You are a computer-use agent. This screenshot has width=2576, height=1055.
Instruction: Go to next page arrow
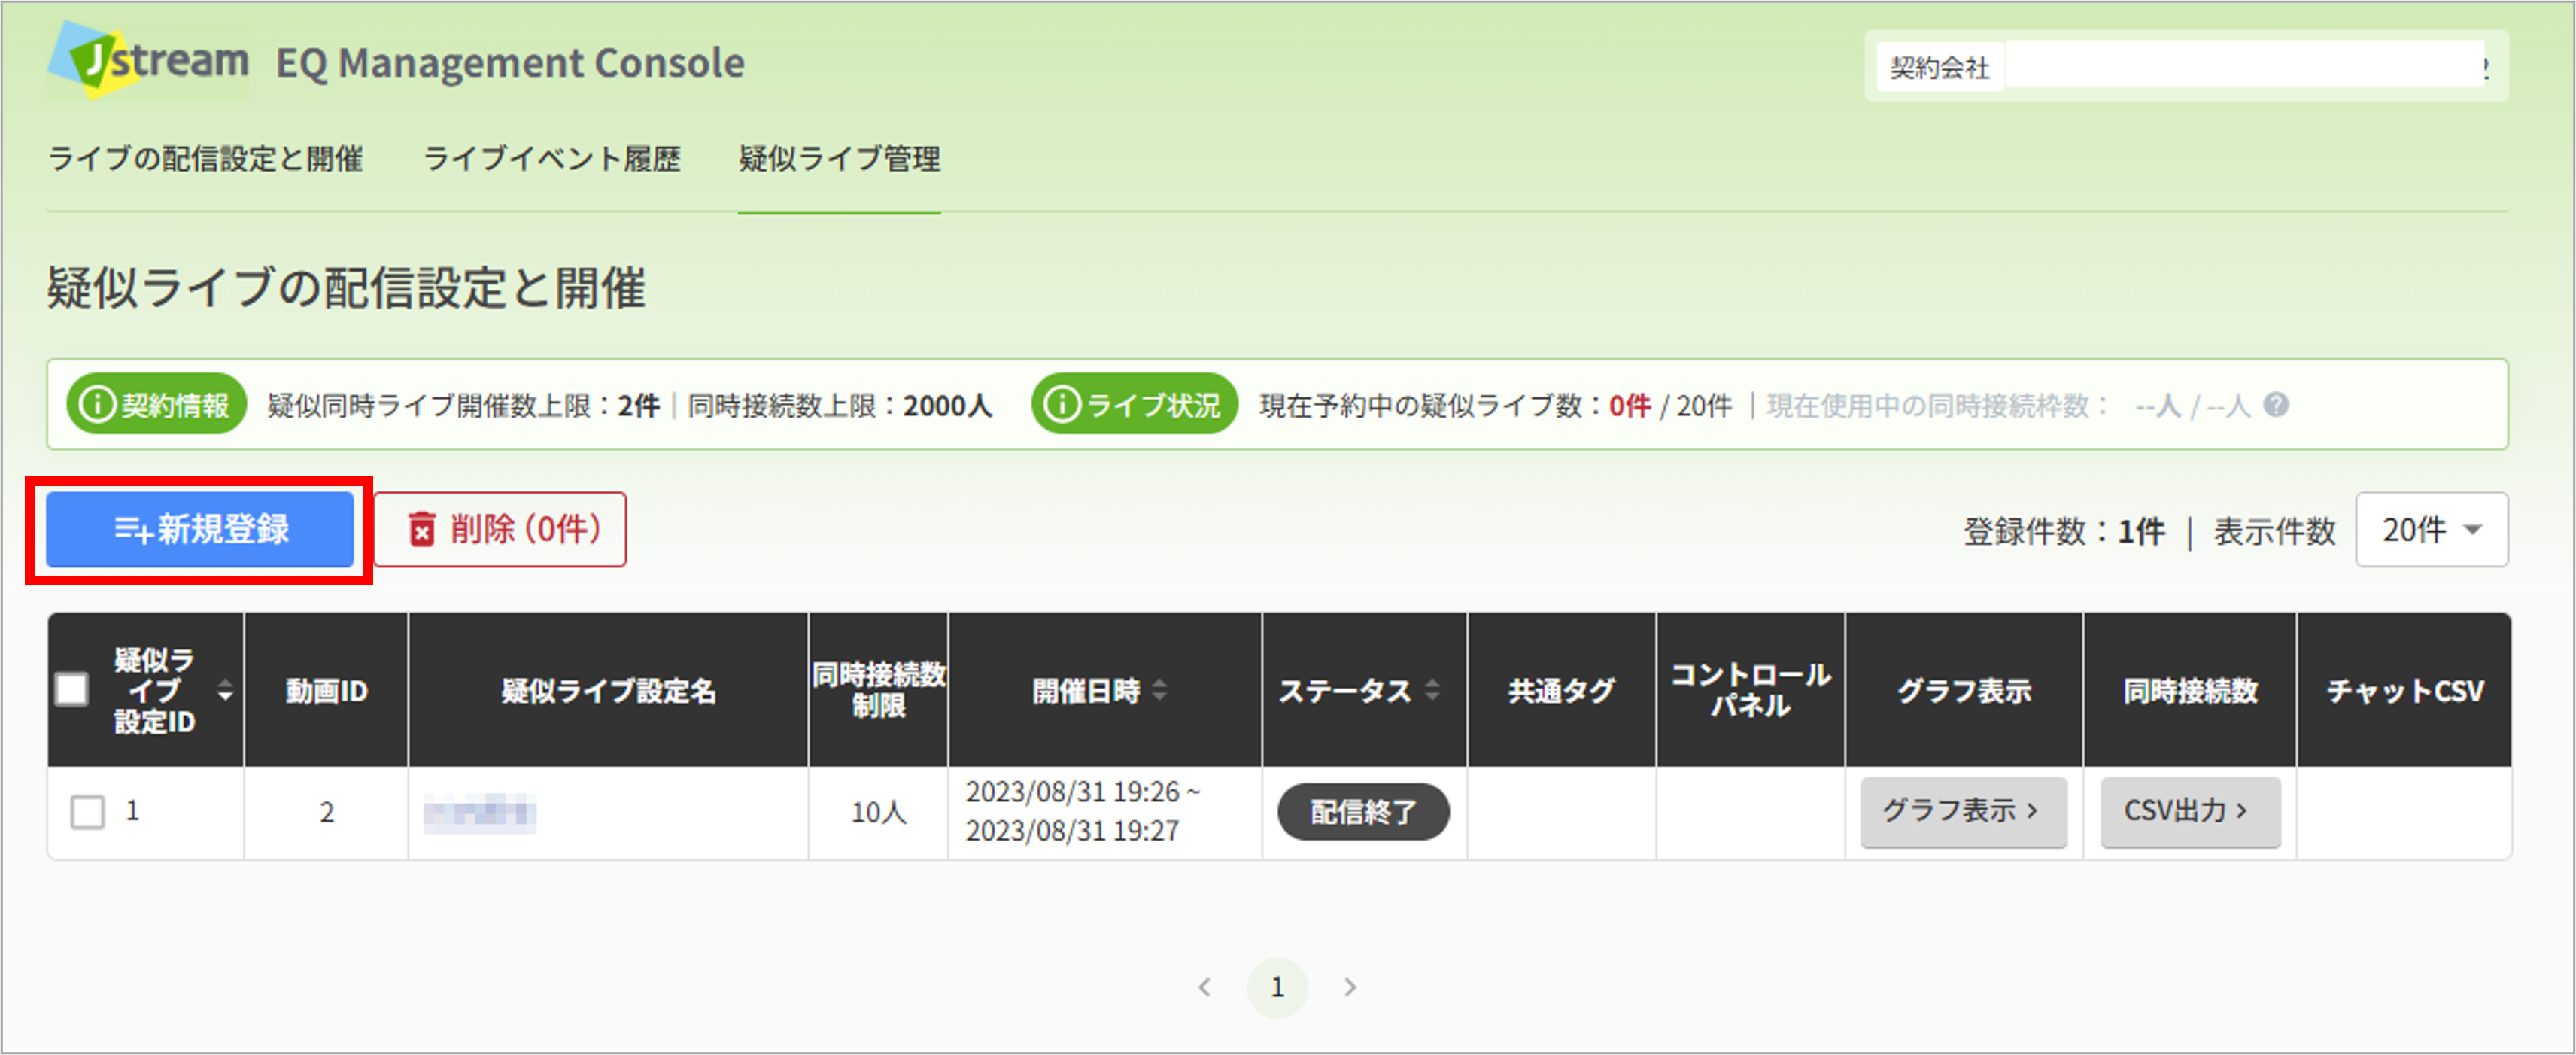pos(1350,987)
